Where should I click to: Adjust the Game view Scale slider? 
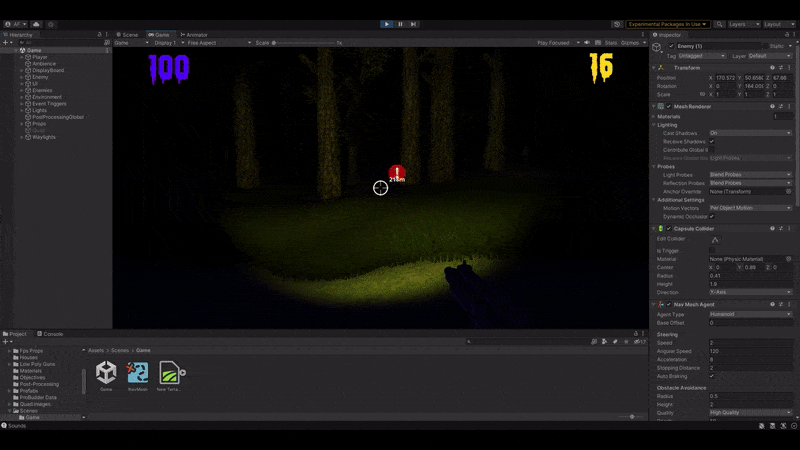coord(304,43)
